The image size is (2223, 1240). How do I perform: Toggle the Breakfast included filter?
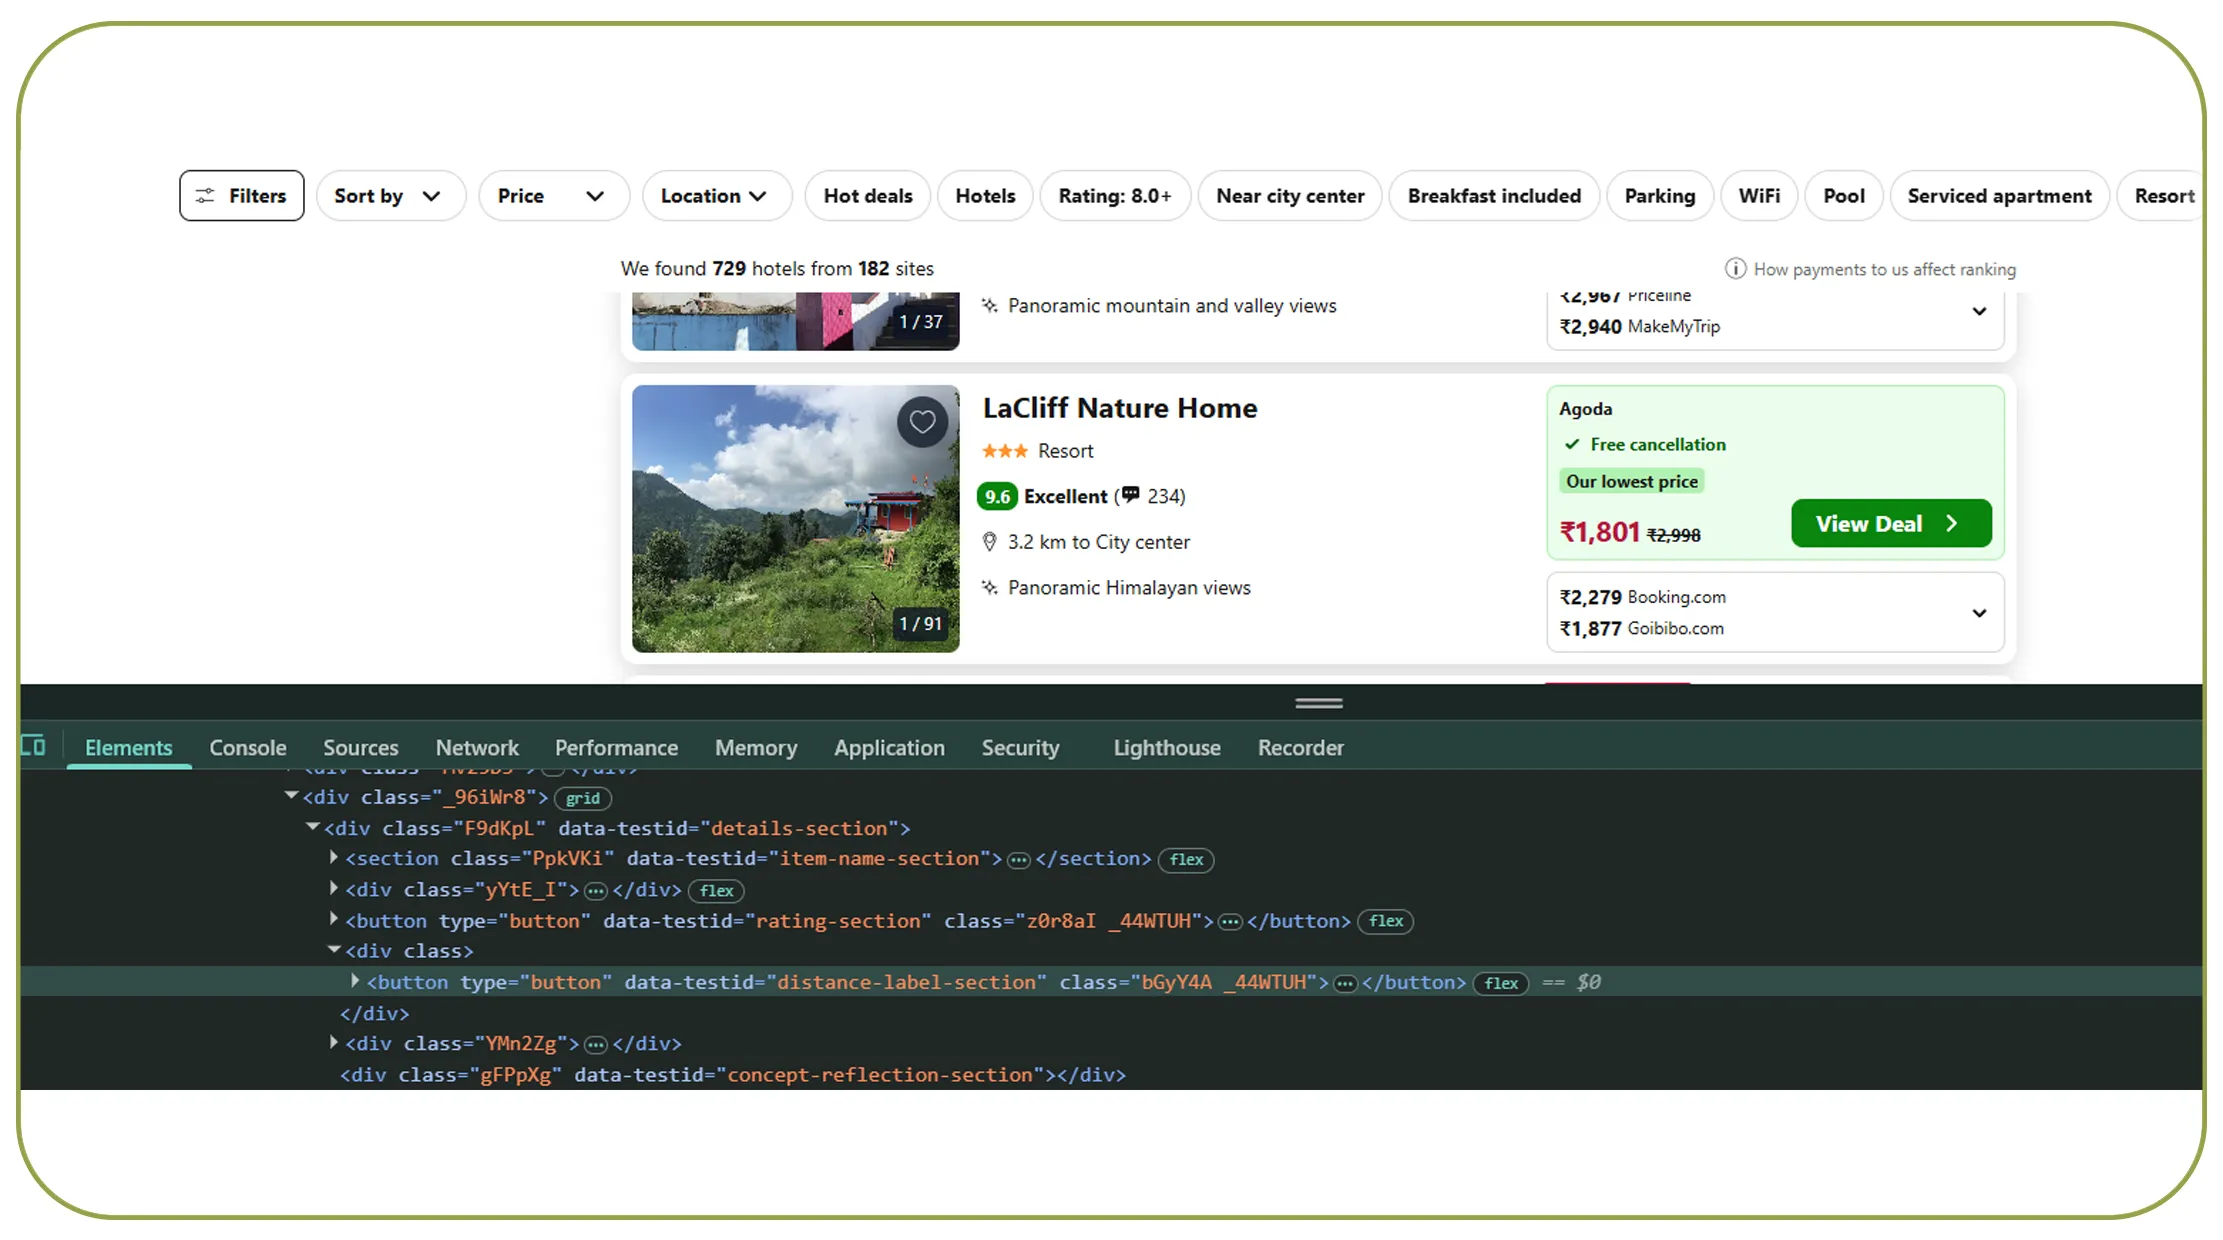click(1494, 196)
